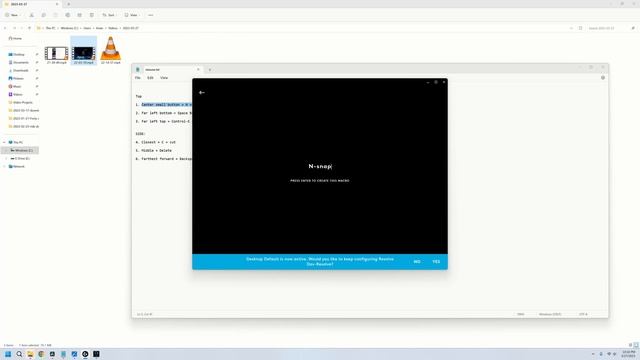Open the View dropdown in File Explorer toolbar
Screen dimensions: 640x360
(131, 15)
